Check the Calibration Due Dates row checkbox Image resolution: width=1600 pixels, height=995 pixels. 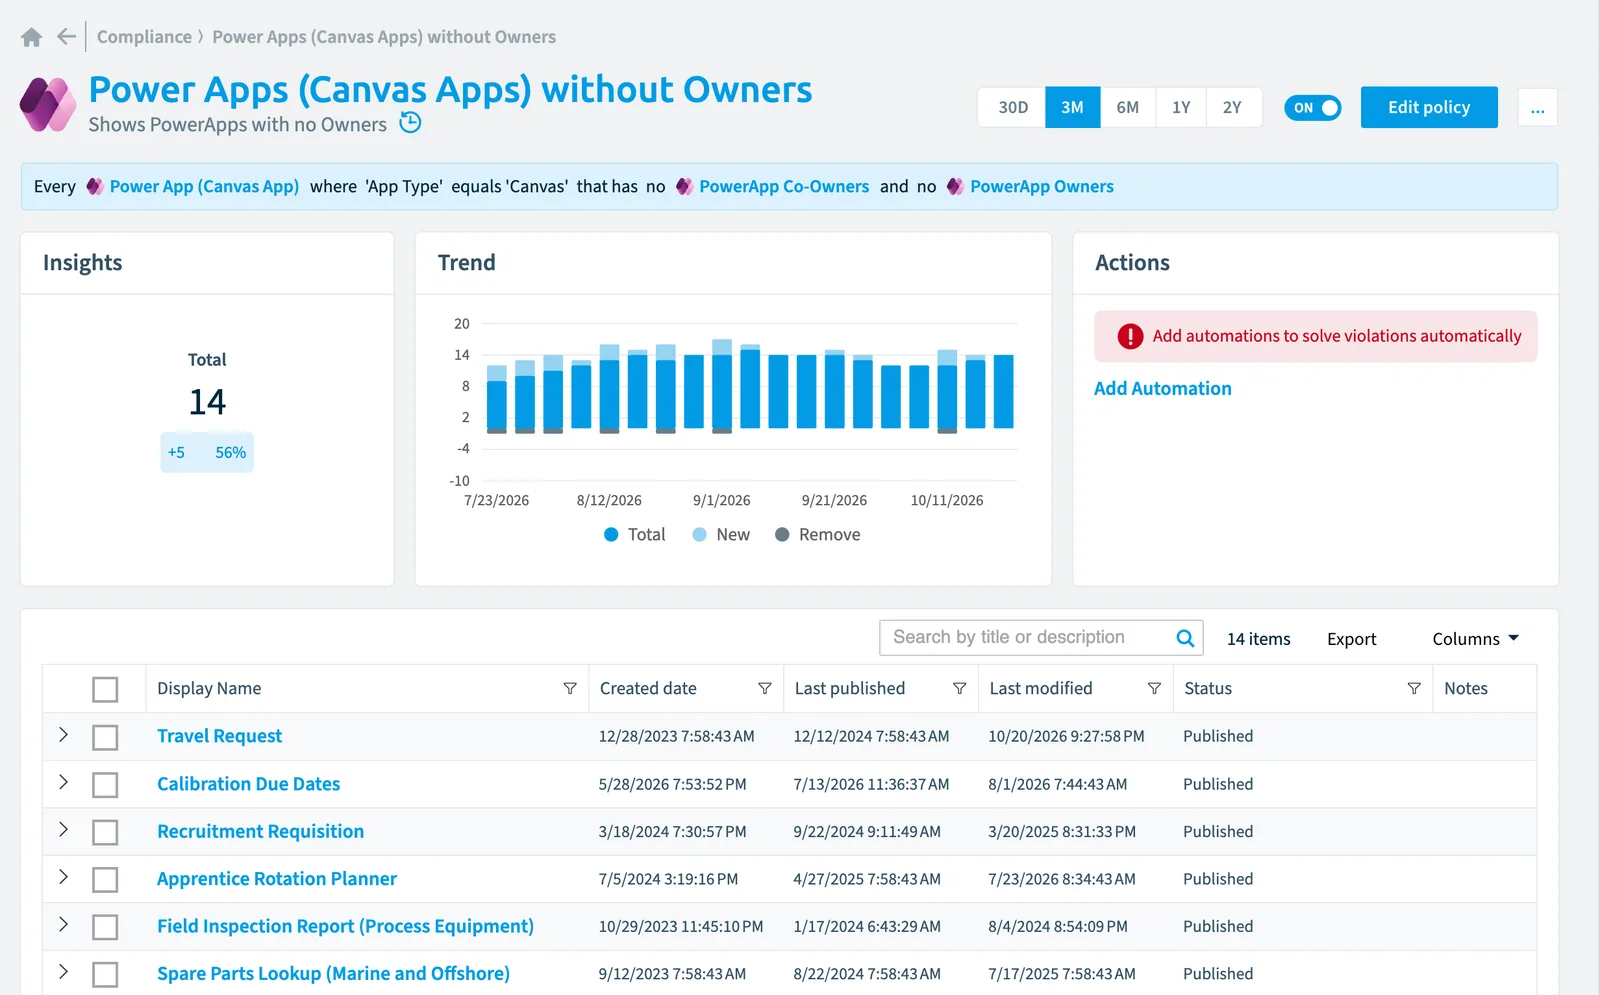[x=105, y=785]
